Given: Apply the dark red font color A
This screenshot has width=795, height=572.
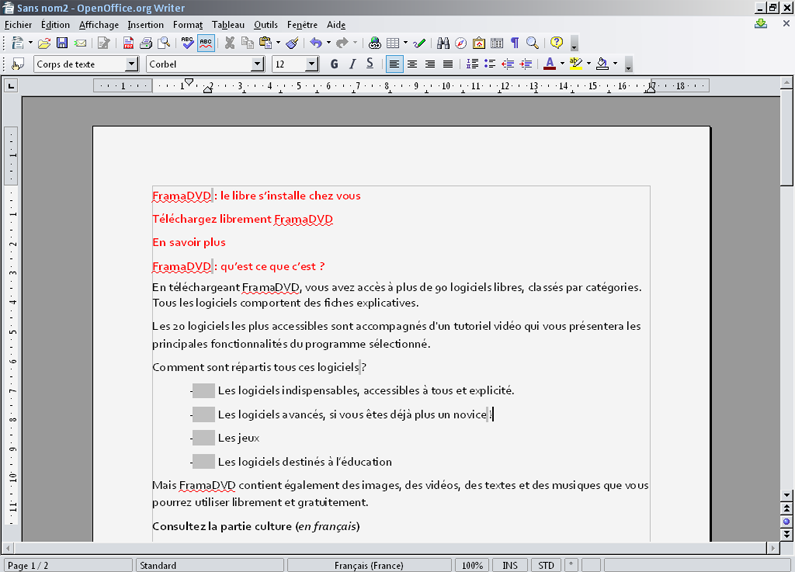Looking at the screenshot, I should 550,64.
